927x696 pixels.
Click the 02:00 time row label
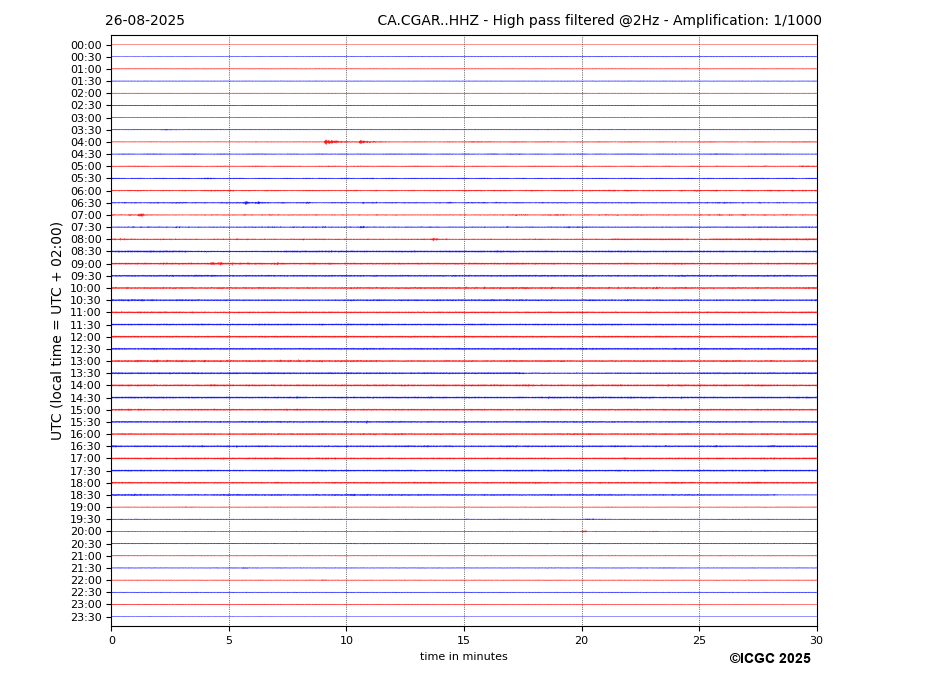click(x=86, y=93)
